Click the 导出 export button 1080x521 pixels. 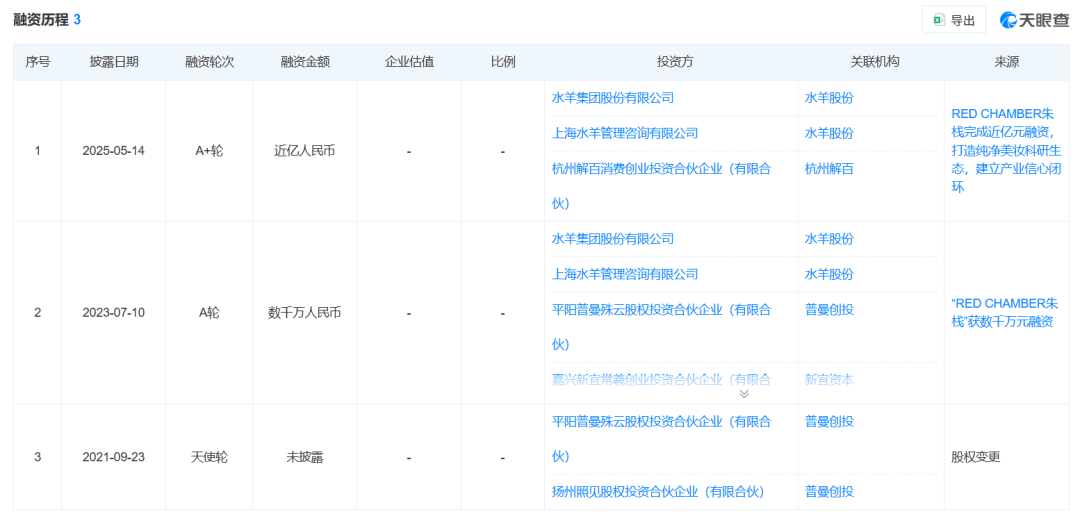(x=954, y=20)
